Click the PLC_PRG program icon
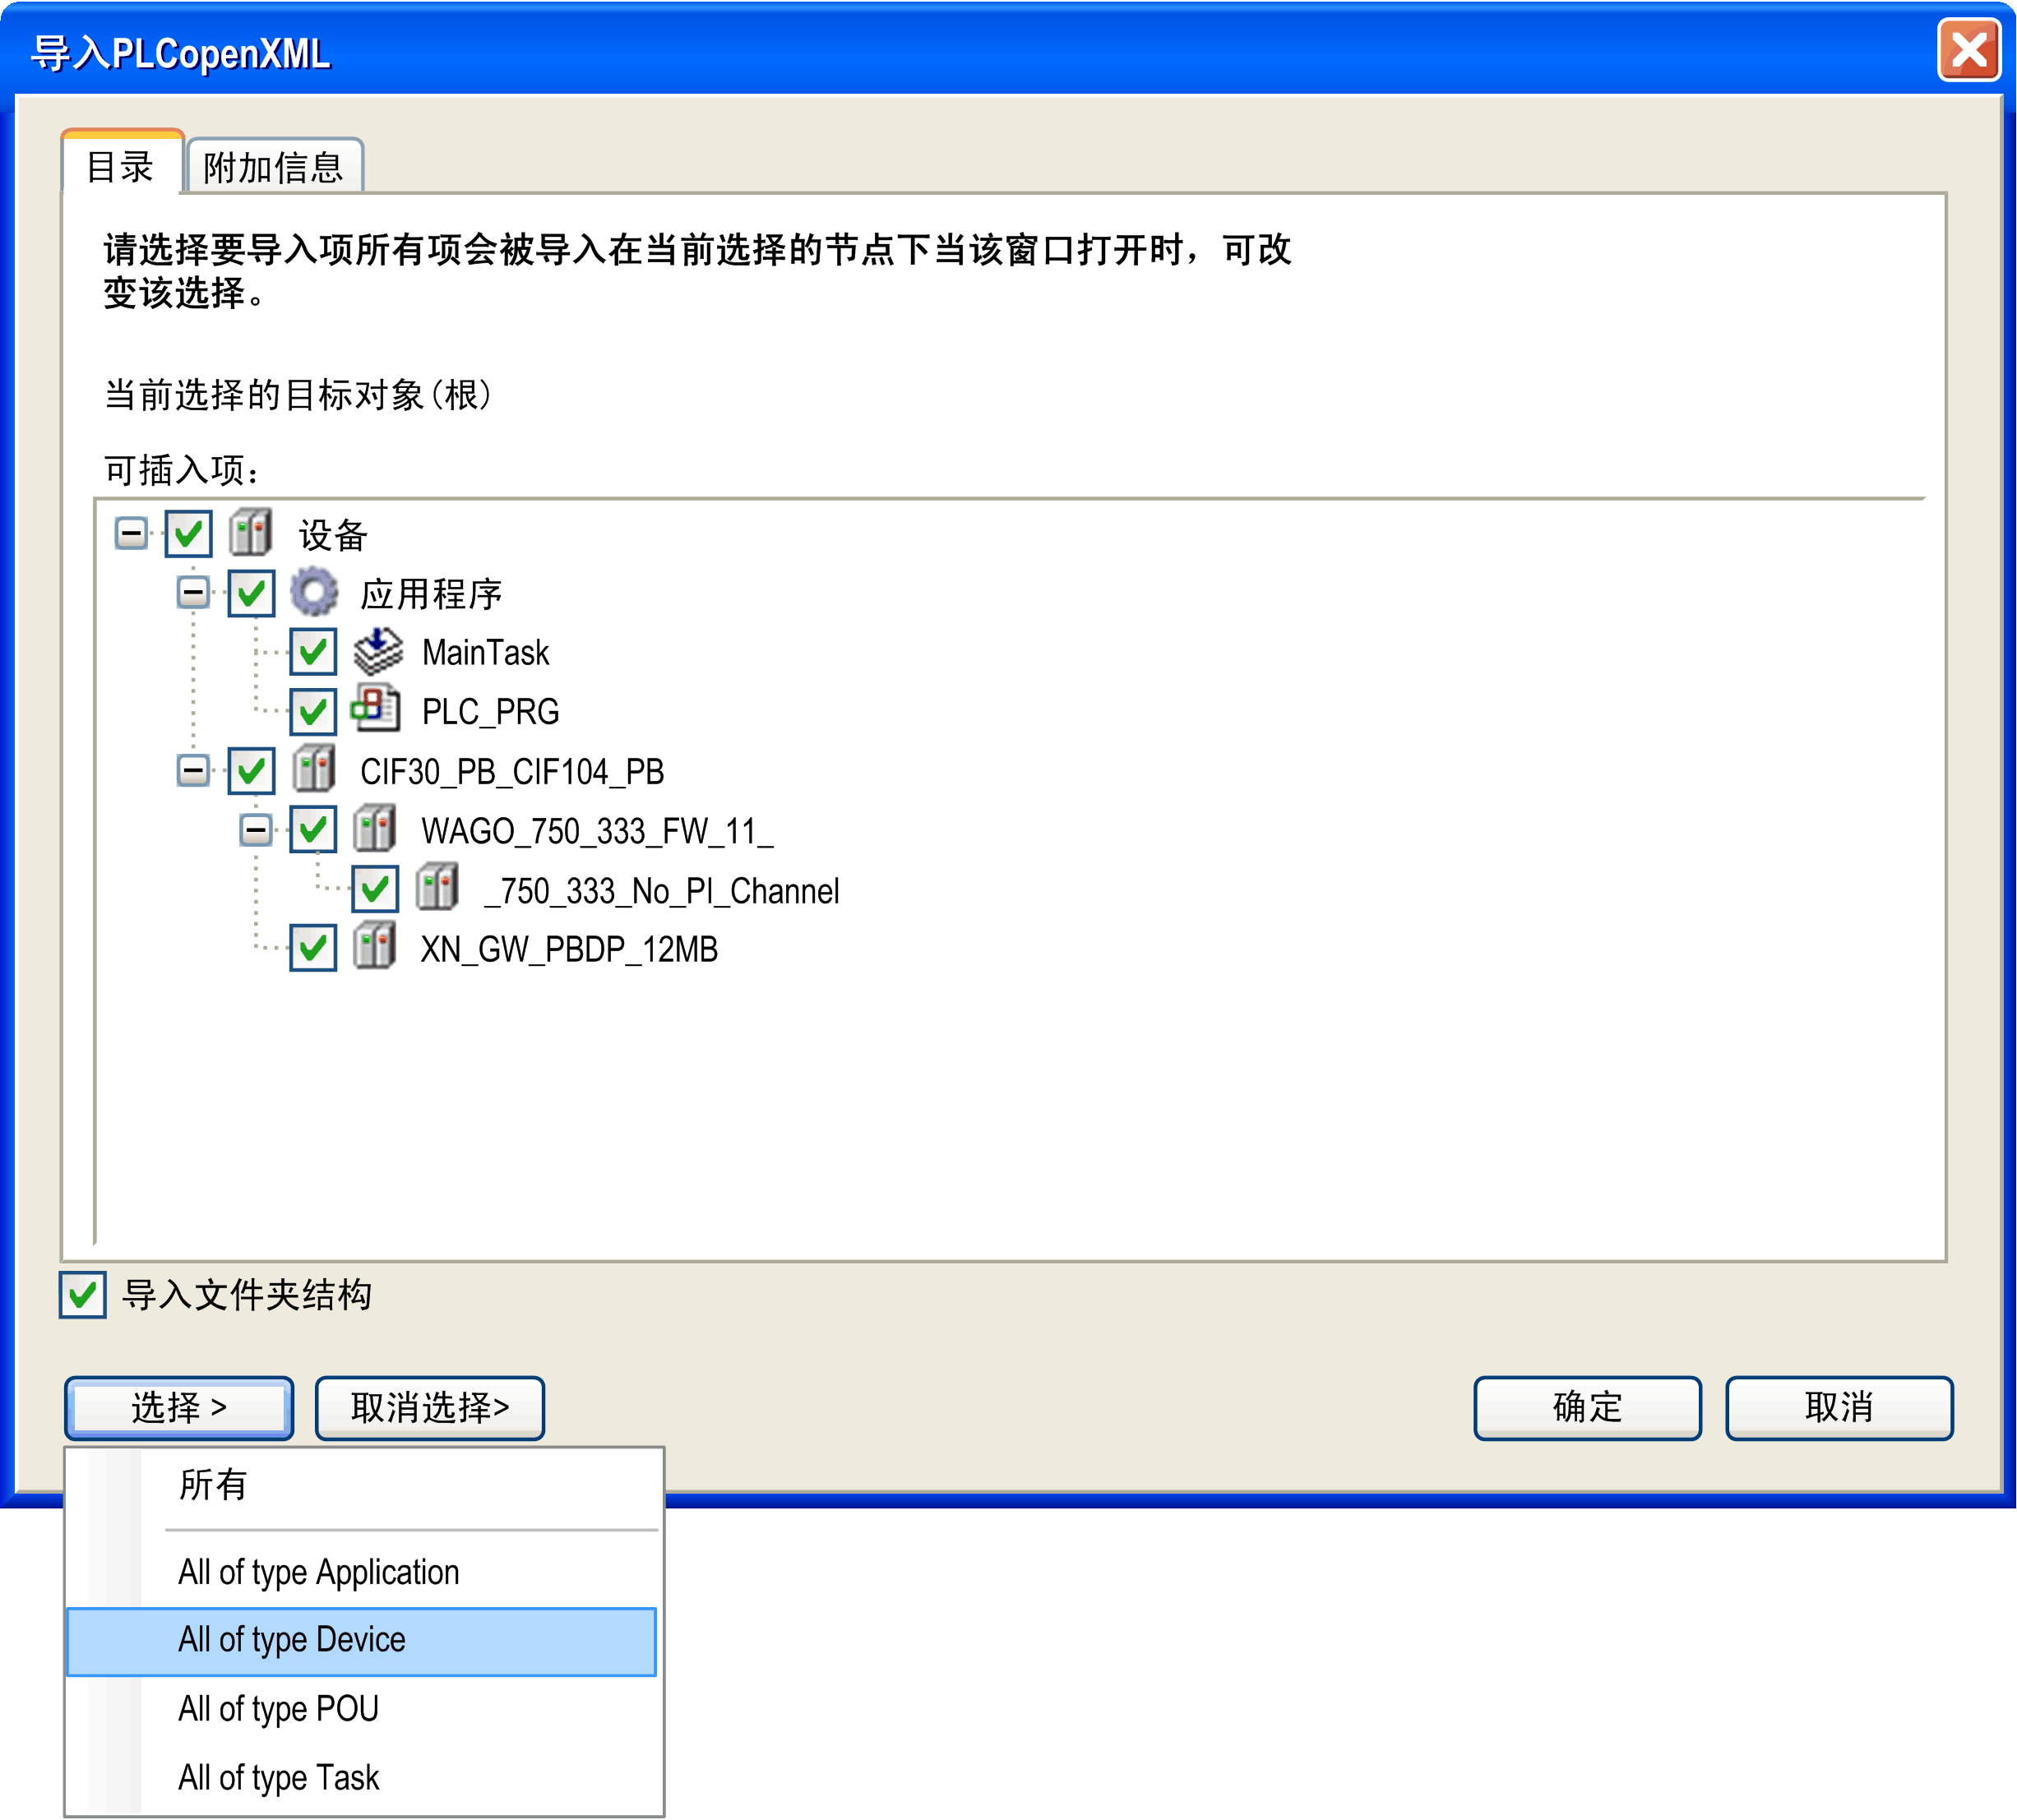The height and width of the screenshot is (1820, 2017). (376, 710)
